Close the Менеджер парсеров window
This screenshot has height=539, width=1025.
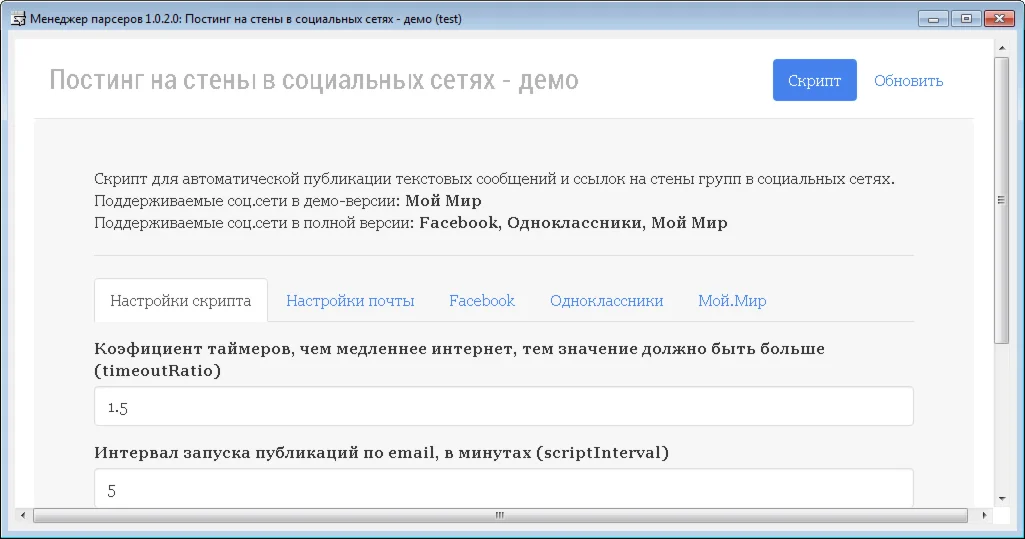999,19
